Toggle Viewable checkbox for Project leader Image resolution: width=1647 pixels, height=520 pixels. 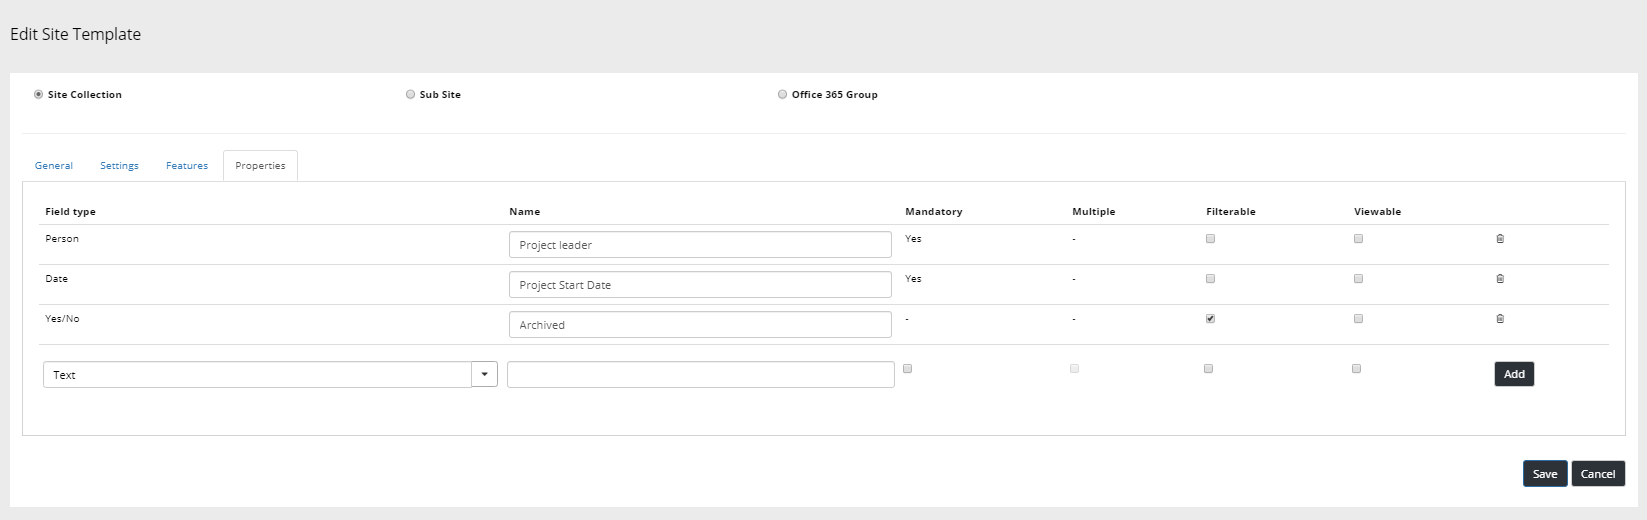pos(1358,239)
